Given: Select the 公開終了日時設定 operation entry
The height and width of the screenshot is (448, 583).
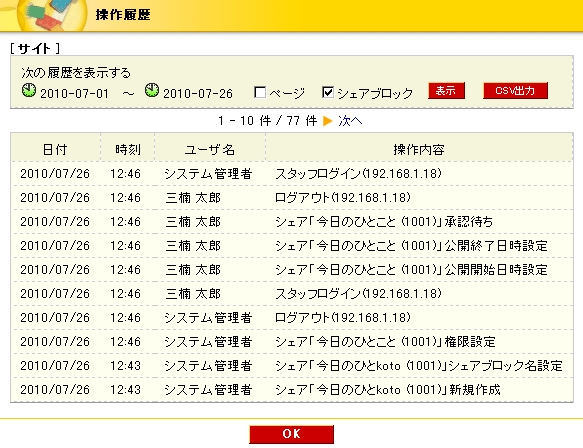Looking at the screenshot, I should [x=411, y=246].
